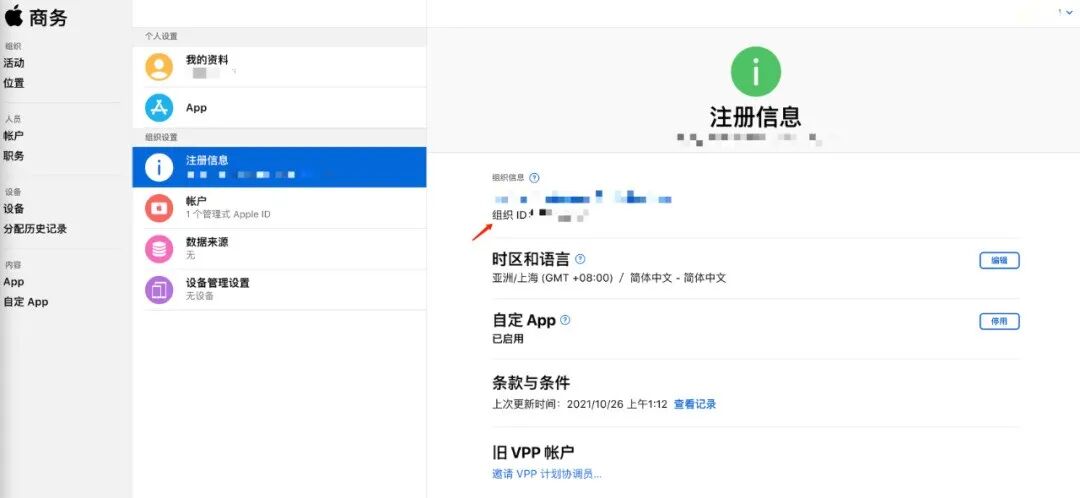This screenshot has height=498, width=1080.
Task: Click the 注册信息 info icon in list
Action: [x=159, y=167]
